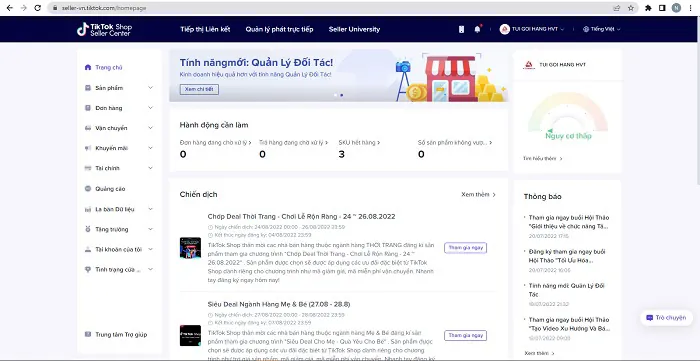Click the shop logo in right panel

click(x=529, y=65)
